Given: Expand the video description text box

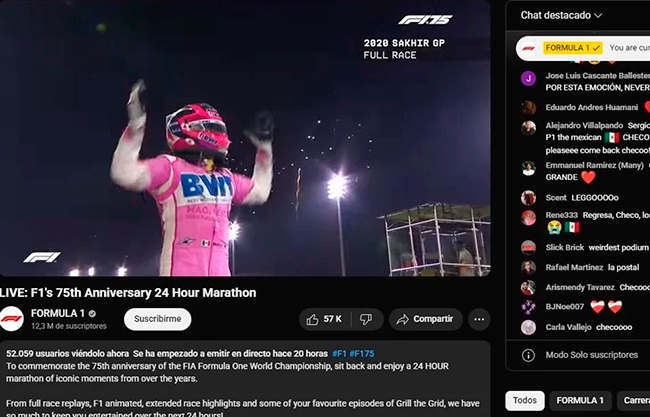Looking at the screenshot, I should coord(245,379).
